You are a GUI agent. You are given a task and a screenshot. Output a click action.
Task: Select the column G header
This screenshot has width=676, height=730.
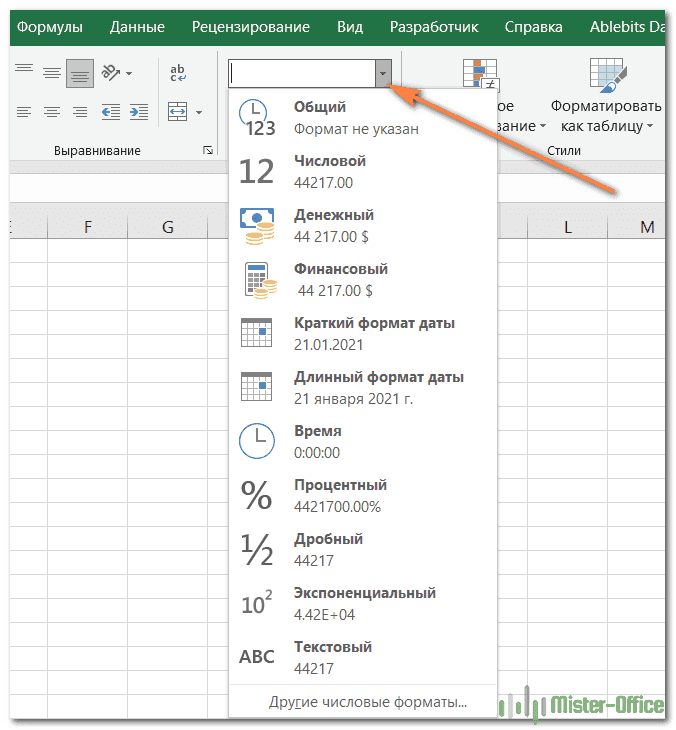click(167, 227)
